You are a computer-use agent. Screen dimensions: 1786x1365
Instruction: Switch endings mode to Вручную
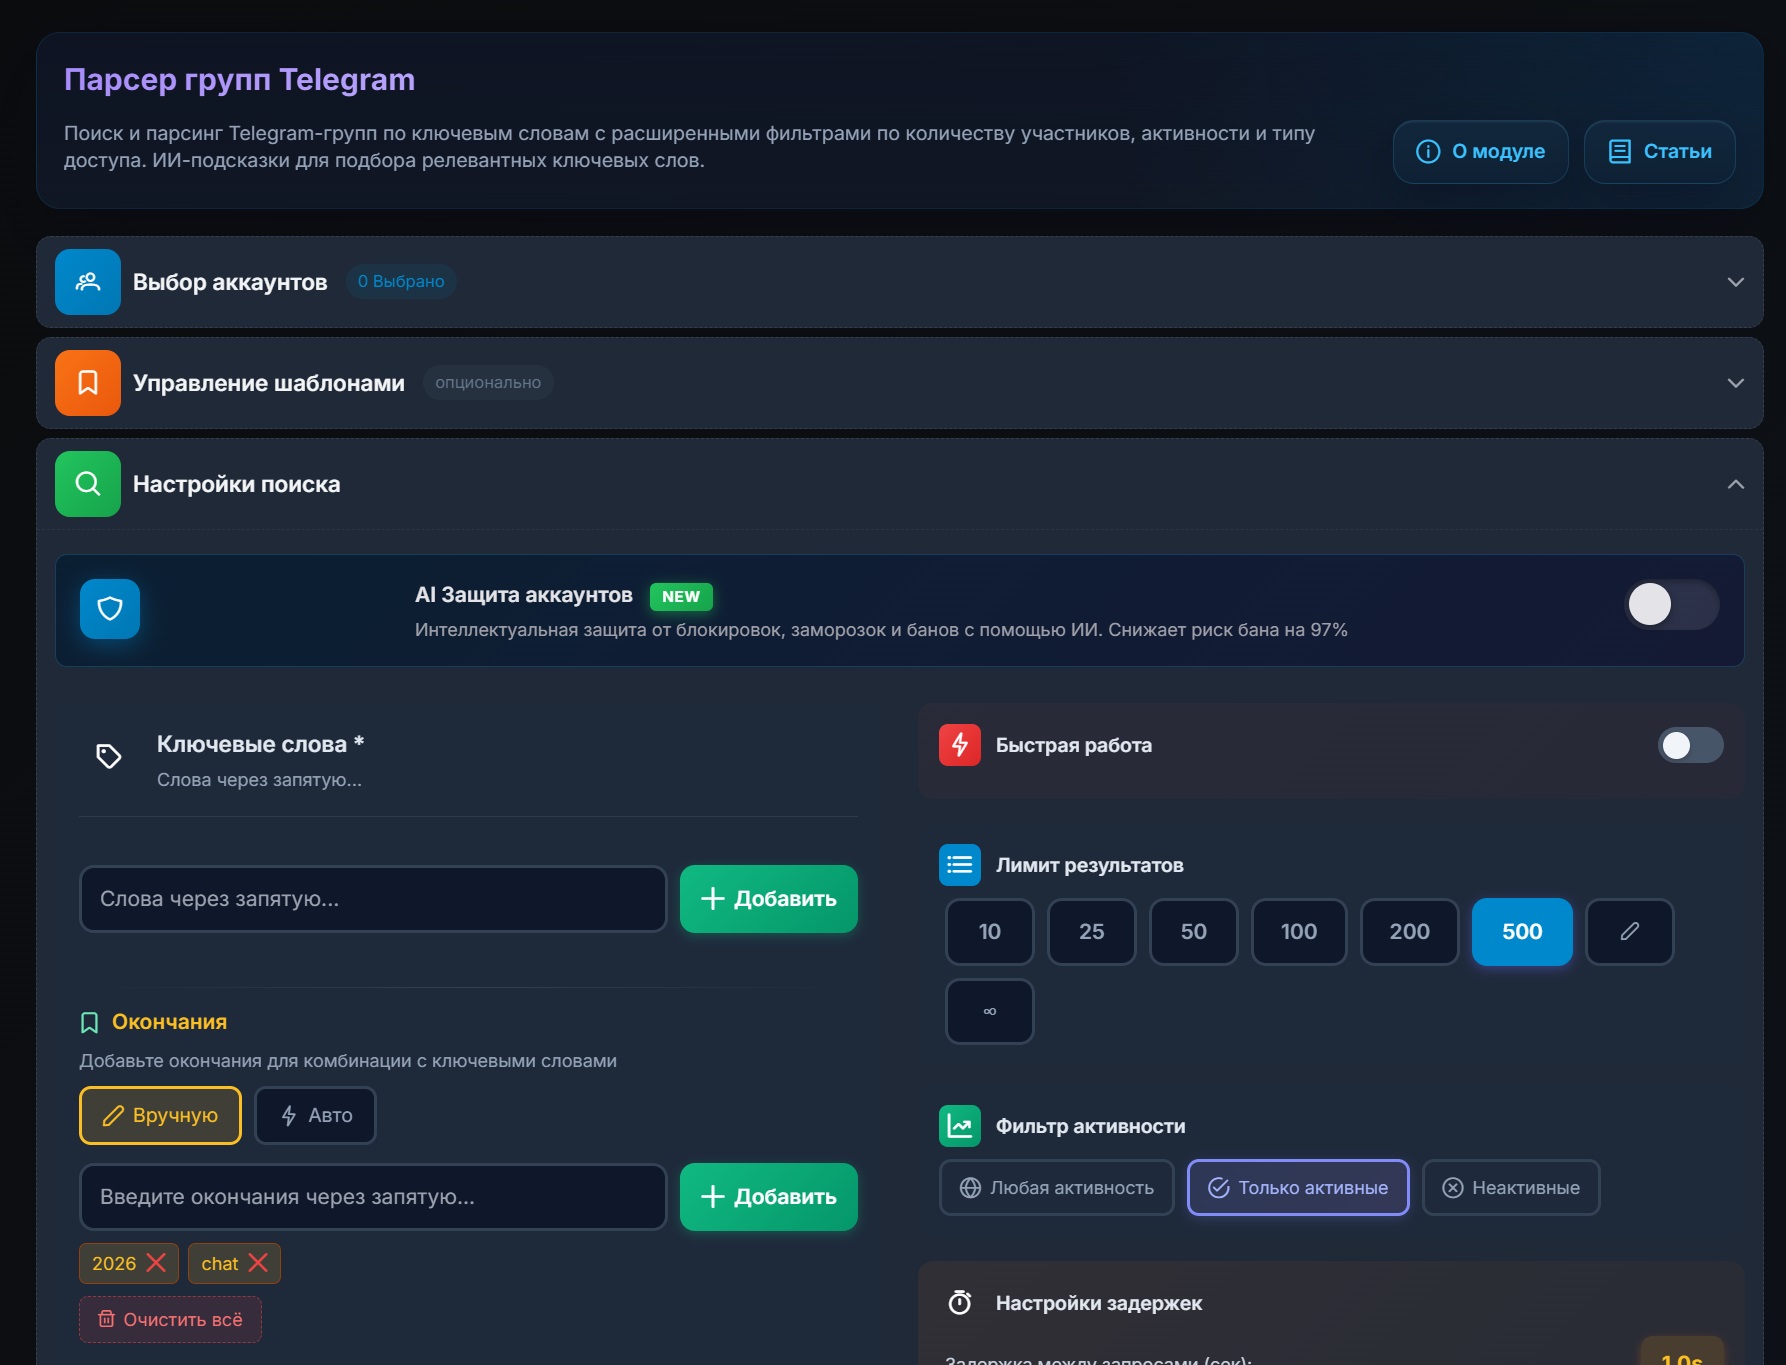(x=160, y=1115)
